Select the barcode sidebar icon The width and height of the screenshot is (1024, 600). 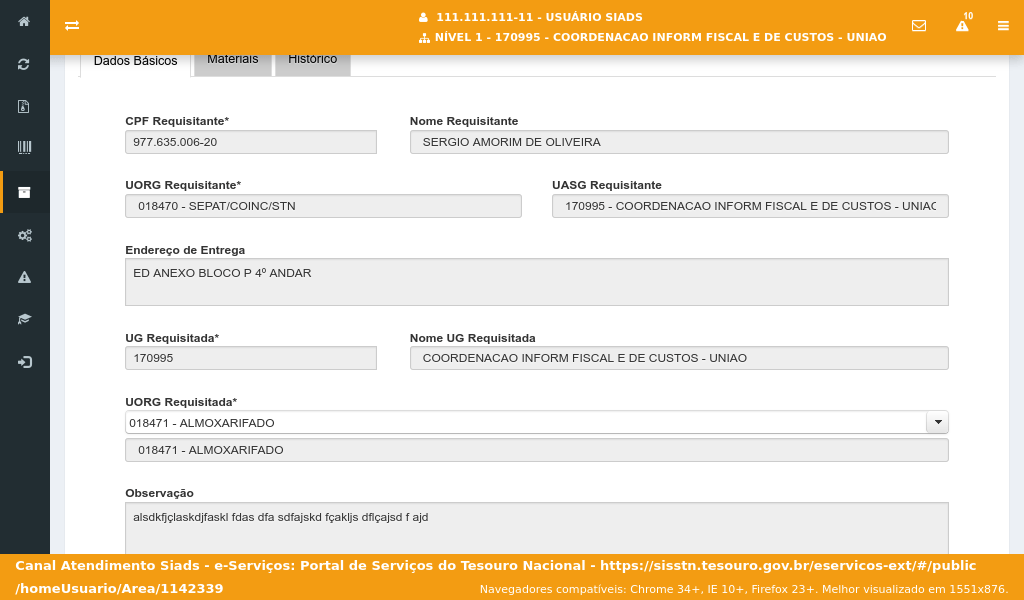[x=24, y=148]
